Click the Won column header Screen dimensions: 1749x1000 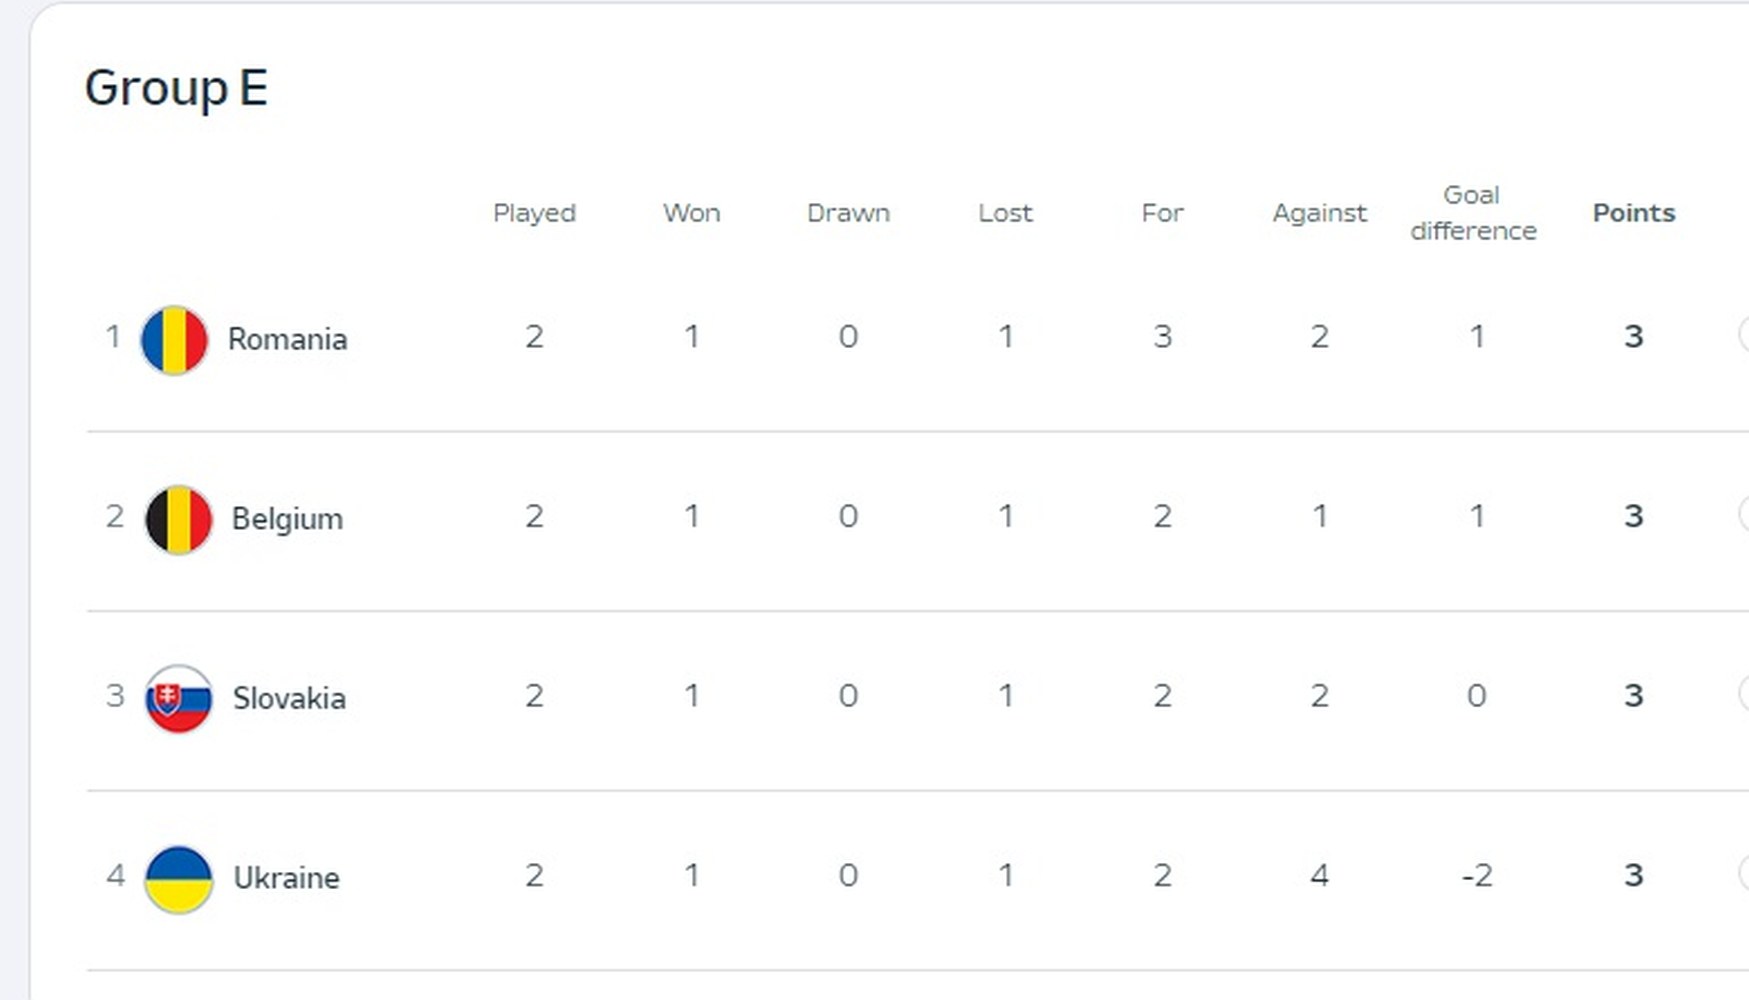(691, 213)
